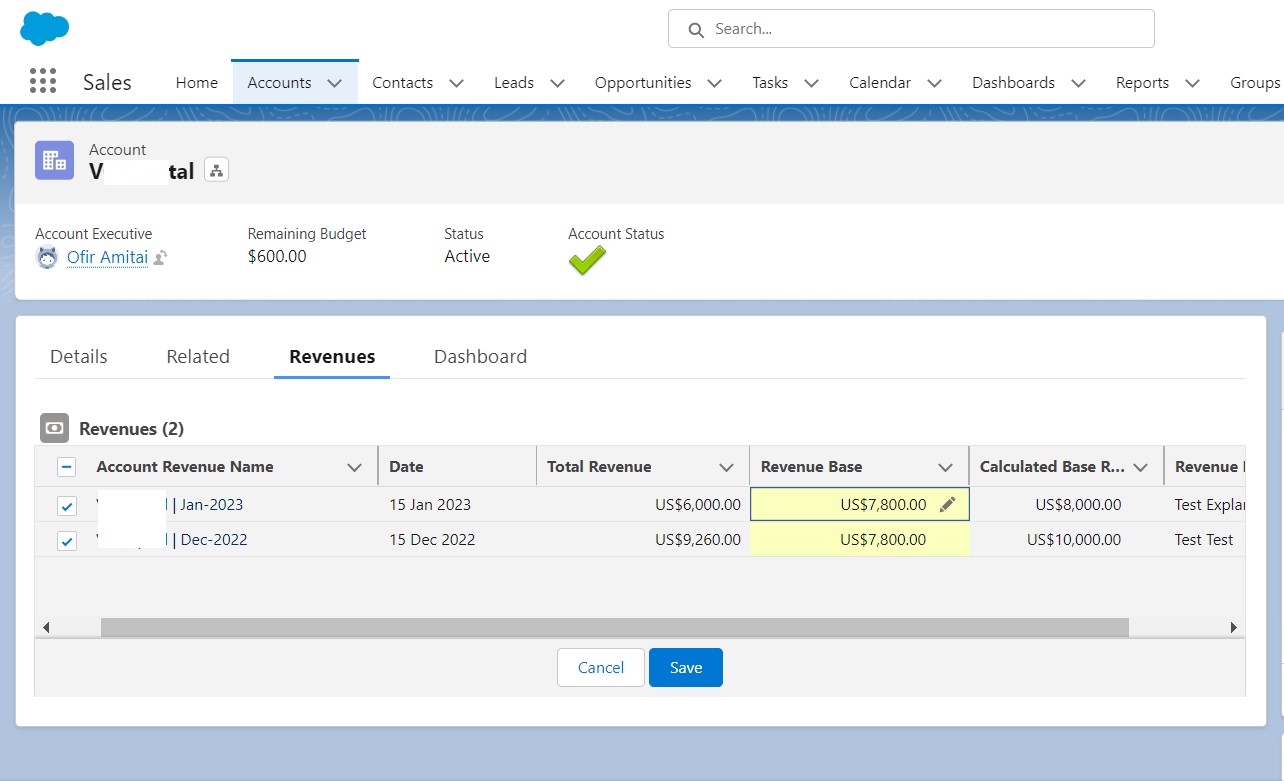
Task: Open the Account Revenue Name column dropdown
Action: [355, 466]
